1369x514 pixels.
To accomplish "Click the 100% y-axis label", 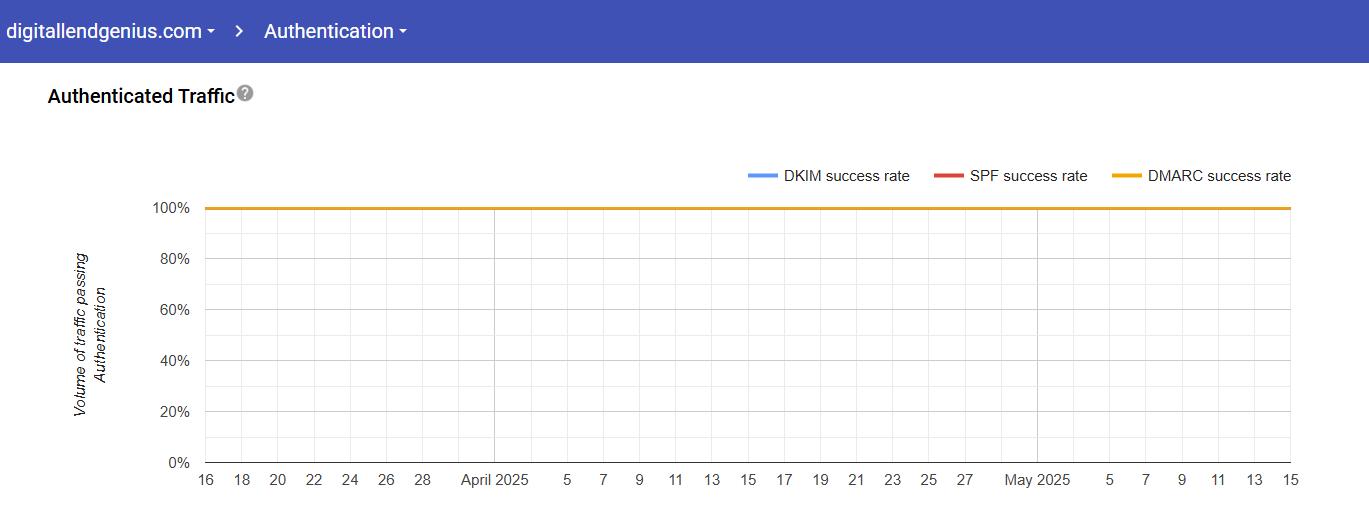I will click(x=170, y=208).
